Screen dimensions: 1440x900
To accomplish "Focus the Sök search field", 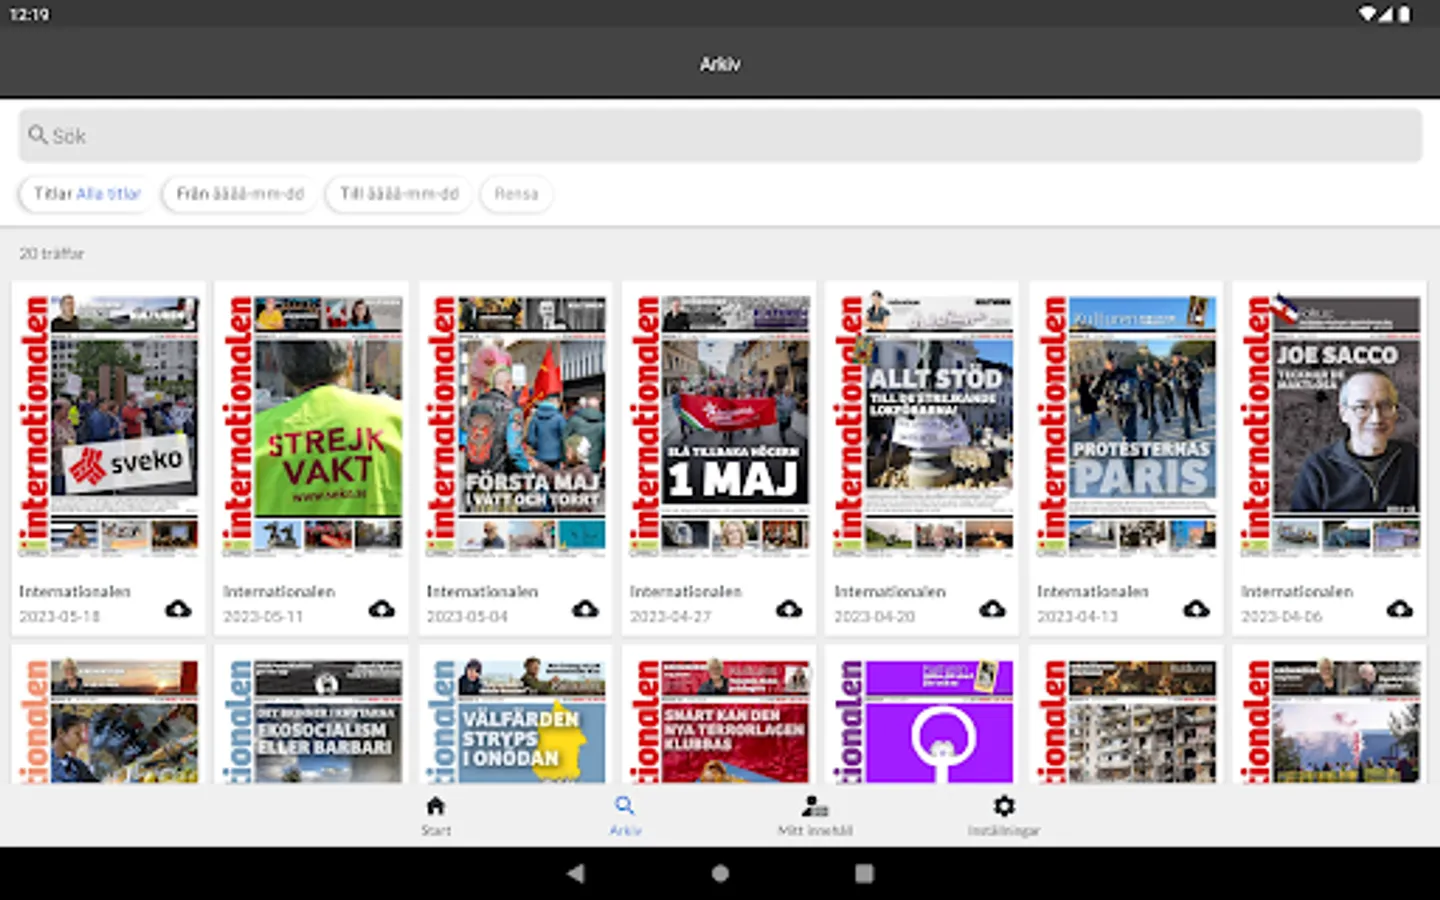I will (720, 135).
